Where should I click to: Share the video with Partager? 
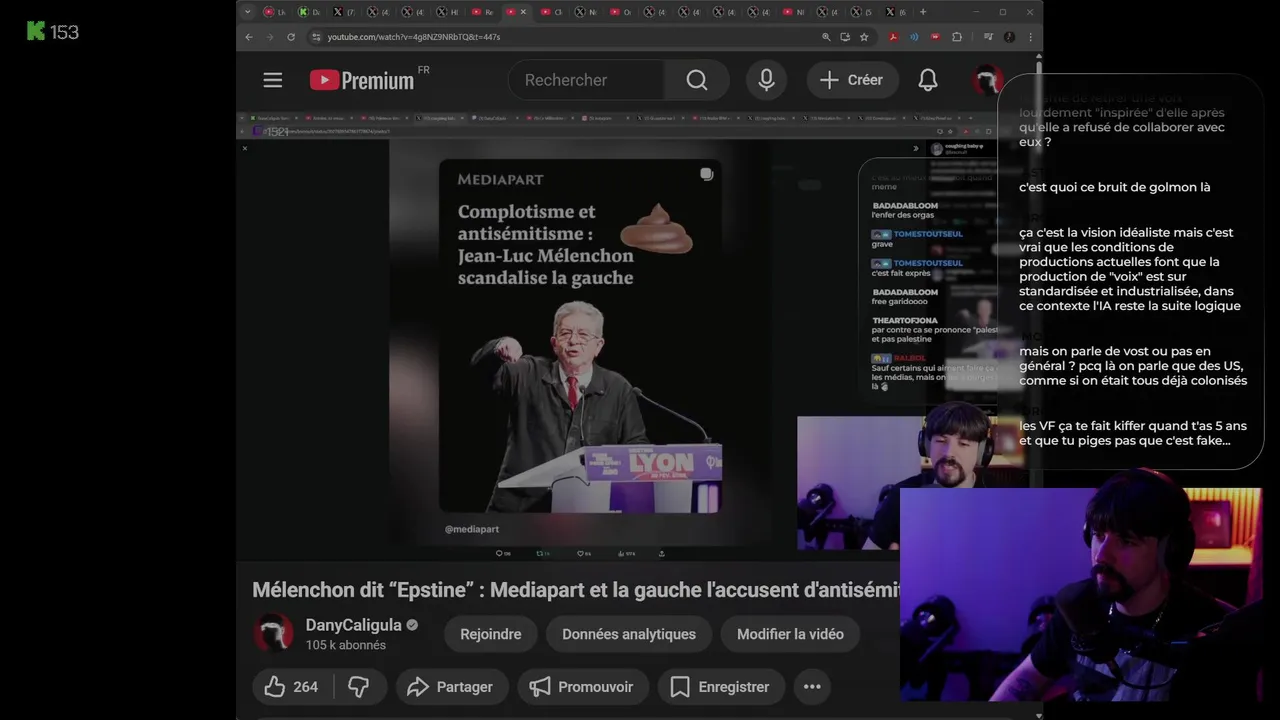coord(451,687)
